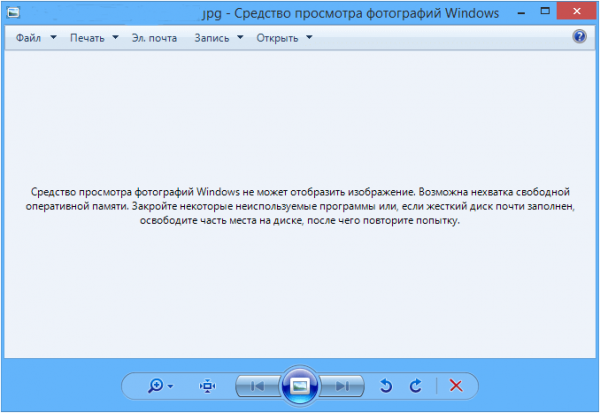
Task: Expand the Печать dropdown arrow
Action: [x=115, y=38]
